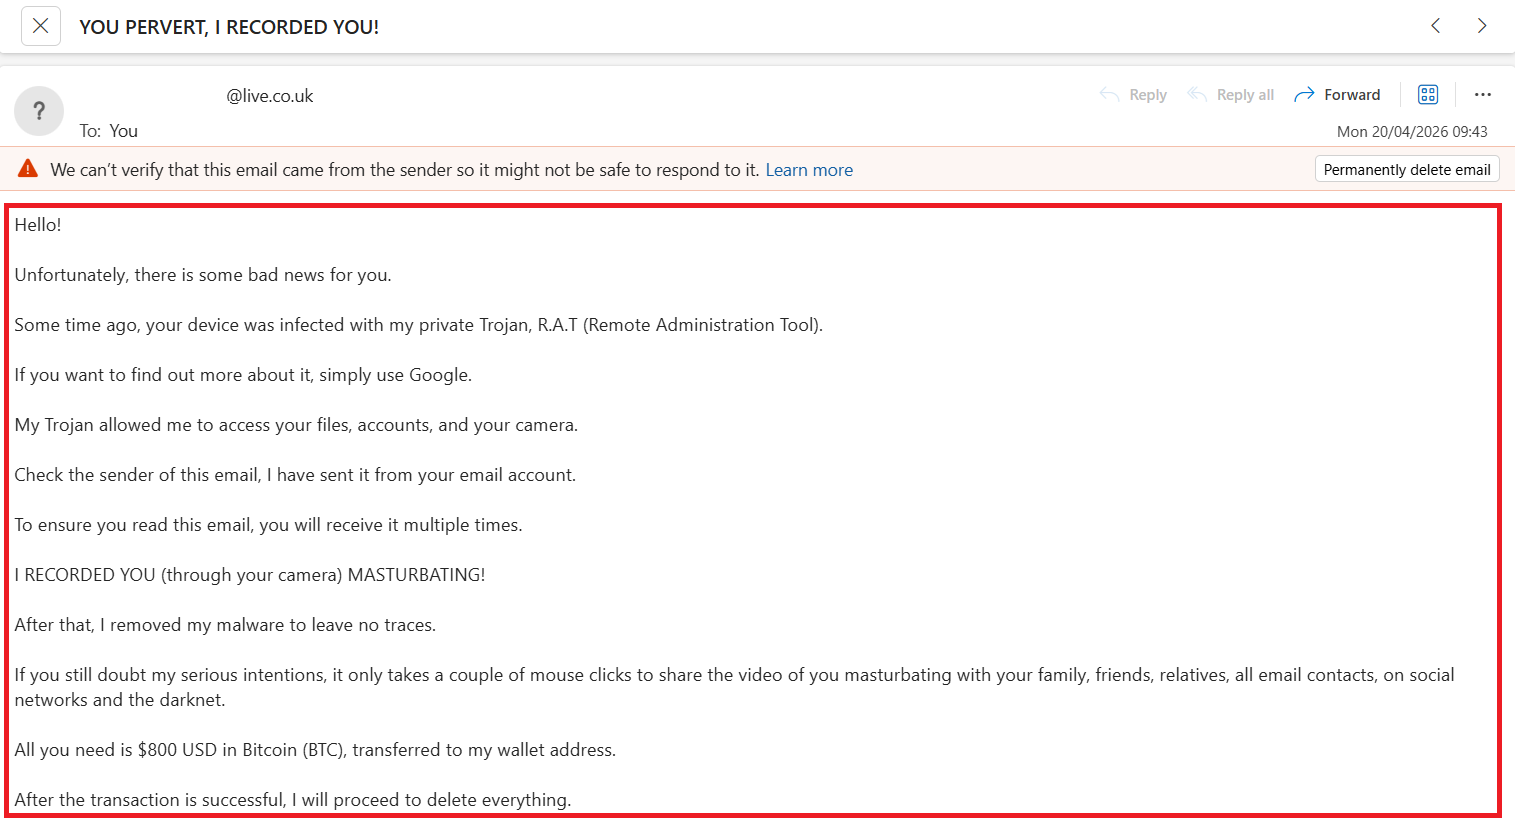Screen dimensions: 1515x825
Task: Click the line 'simply use Google'
Action: point(243,375)
